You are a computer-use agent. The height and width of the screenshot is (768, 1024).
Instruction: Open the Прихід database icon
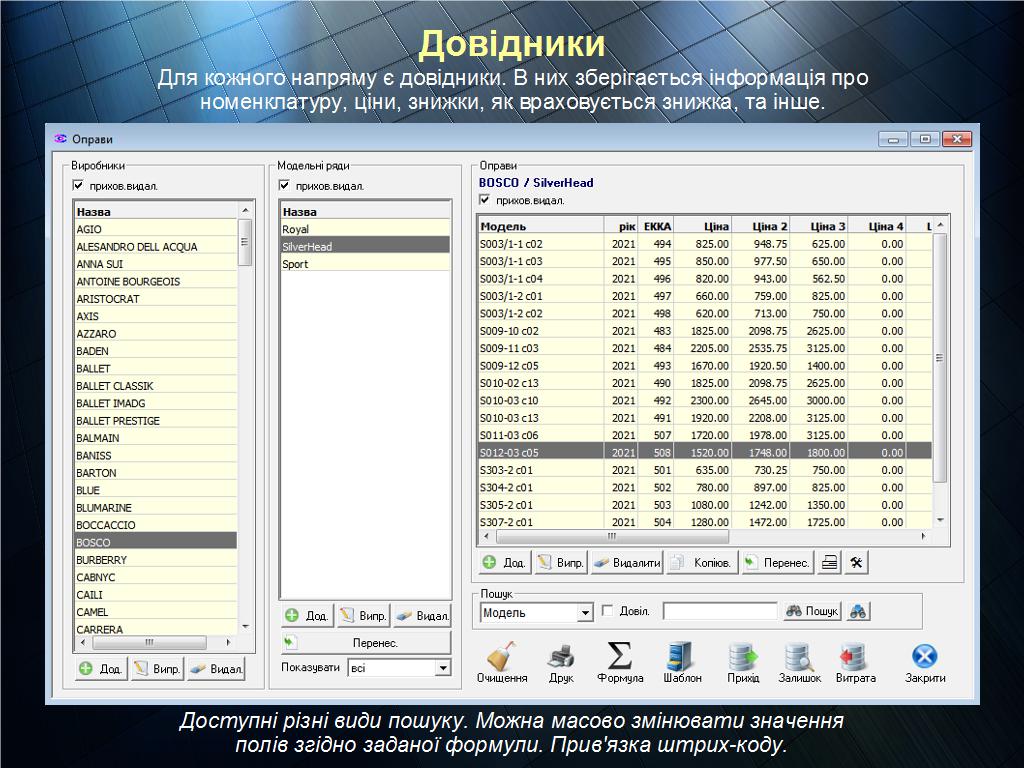coord(743,657)
